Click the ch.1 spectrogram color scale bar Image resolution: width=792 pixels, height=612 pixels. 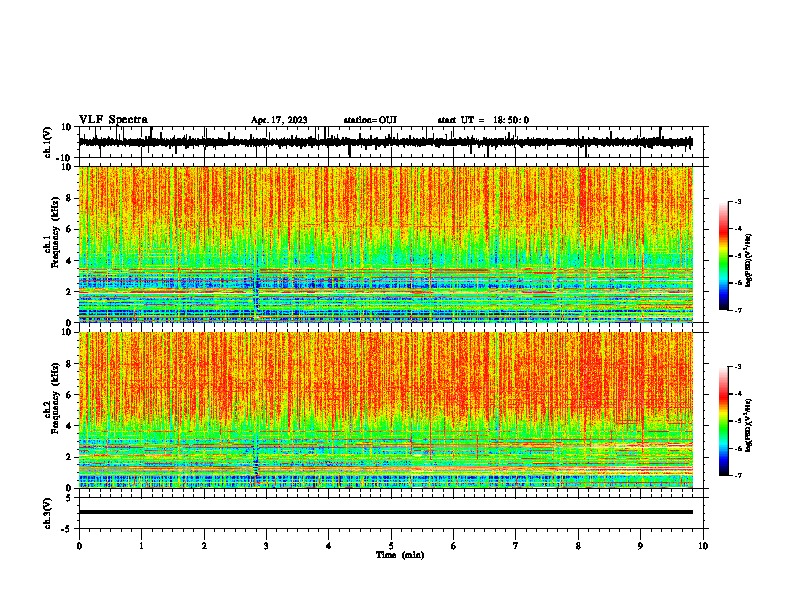[x=723, y=256]
